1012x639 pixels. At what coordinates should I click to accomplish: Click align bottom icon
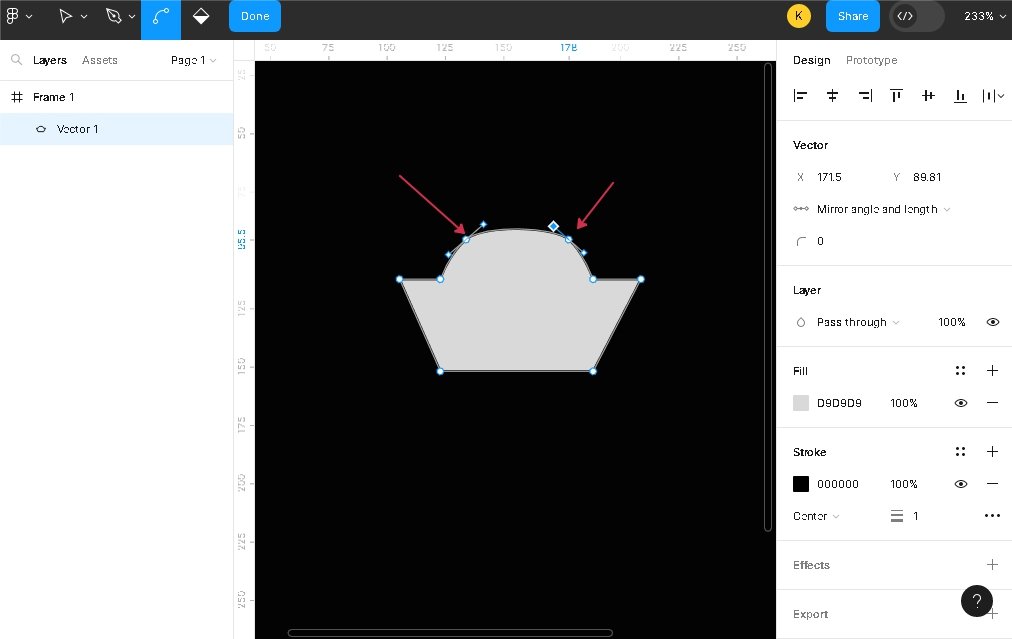960,96
